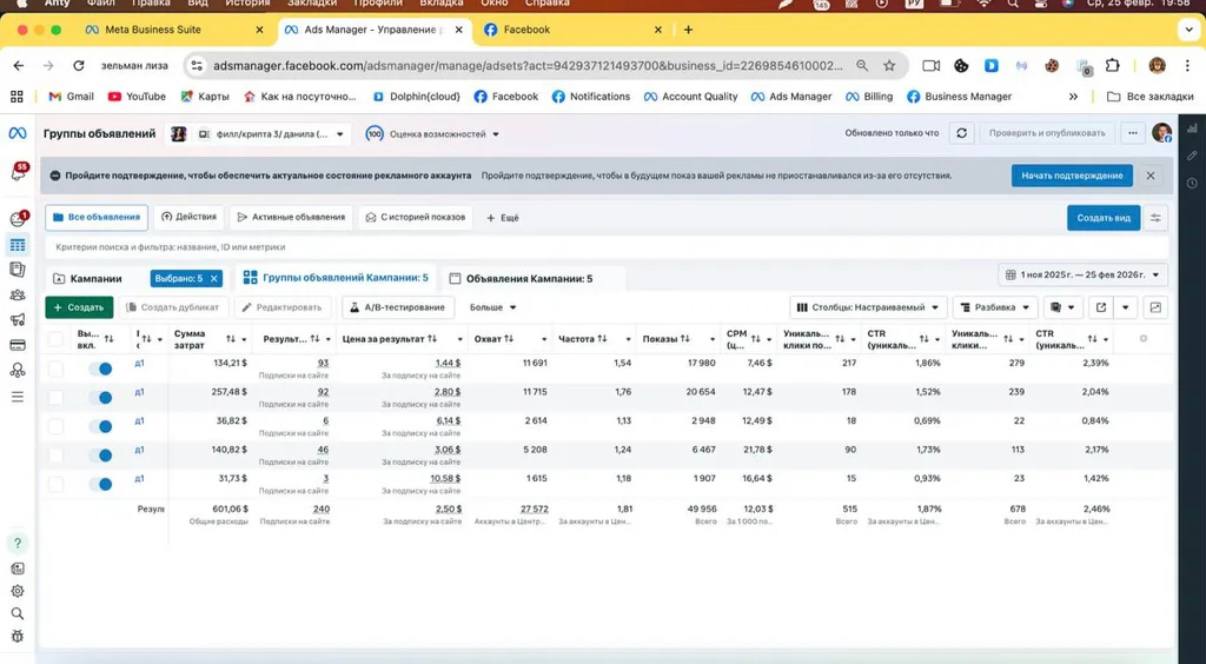Expand the 'Столбцы: Настраиваемый' columns dropdown
1206x664 pixels.
click(x=867, y=308)
